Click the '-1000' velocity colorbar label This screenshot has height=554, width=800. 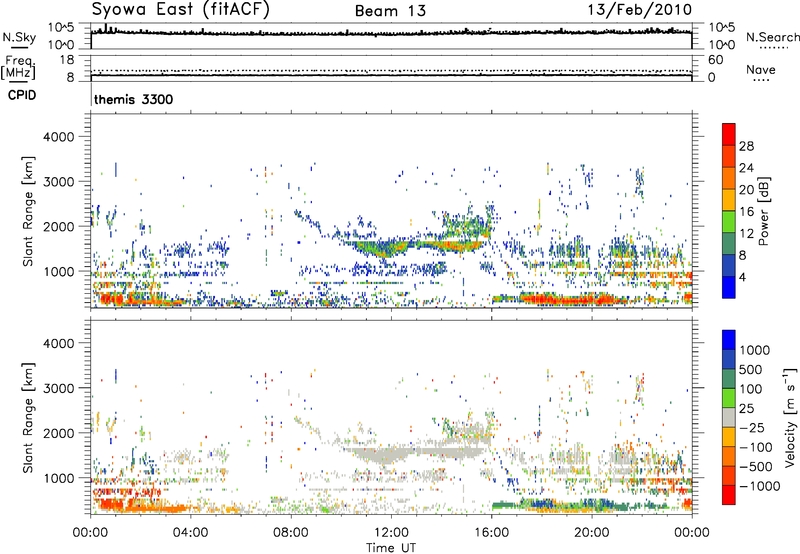point(760,486)
